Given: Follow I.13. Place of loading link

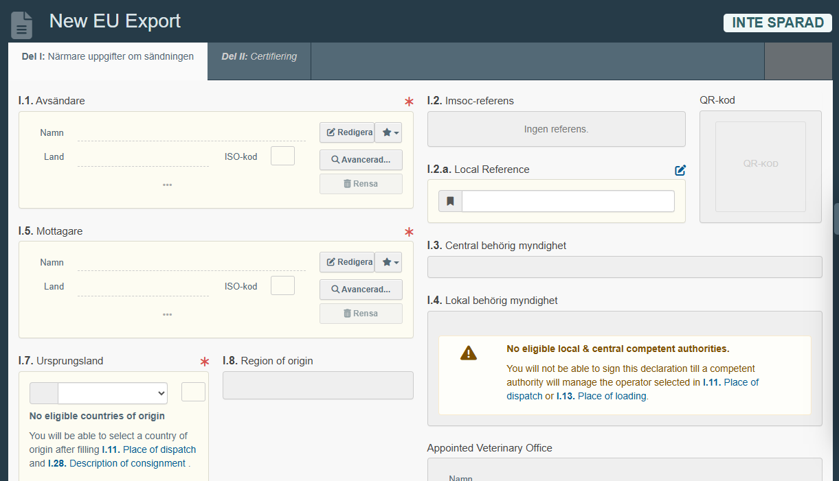Looking at the screenshot, I should point(601,396).
